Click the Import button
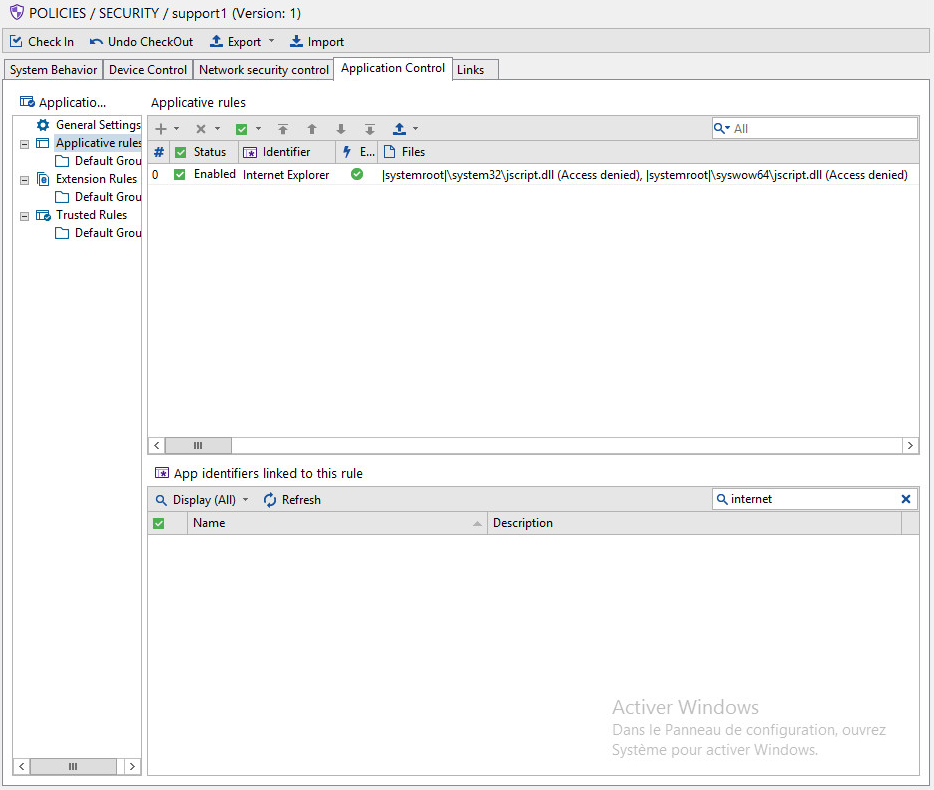Screen dimensions: 934x790 317,42
